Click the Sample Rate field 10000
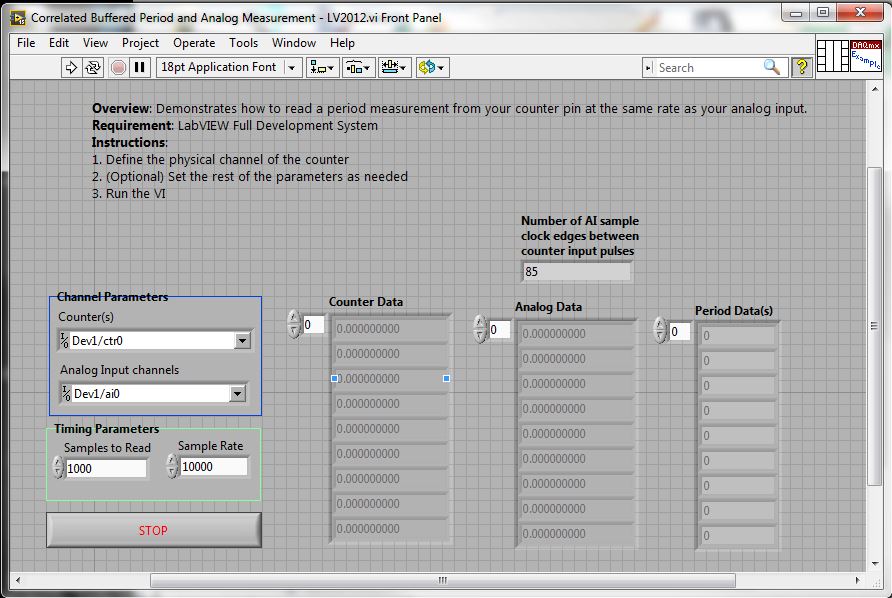 214,467
